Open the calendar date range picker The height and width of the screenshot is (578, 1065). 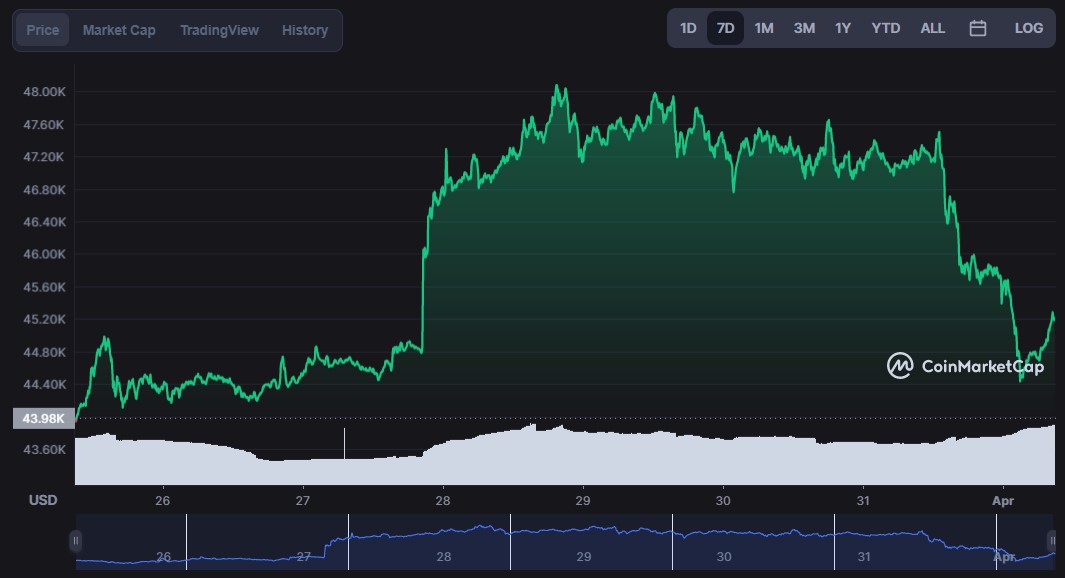pos(978,29)
